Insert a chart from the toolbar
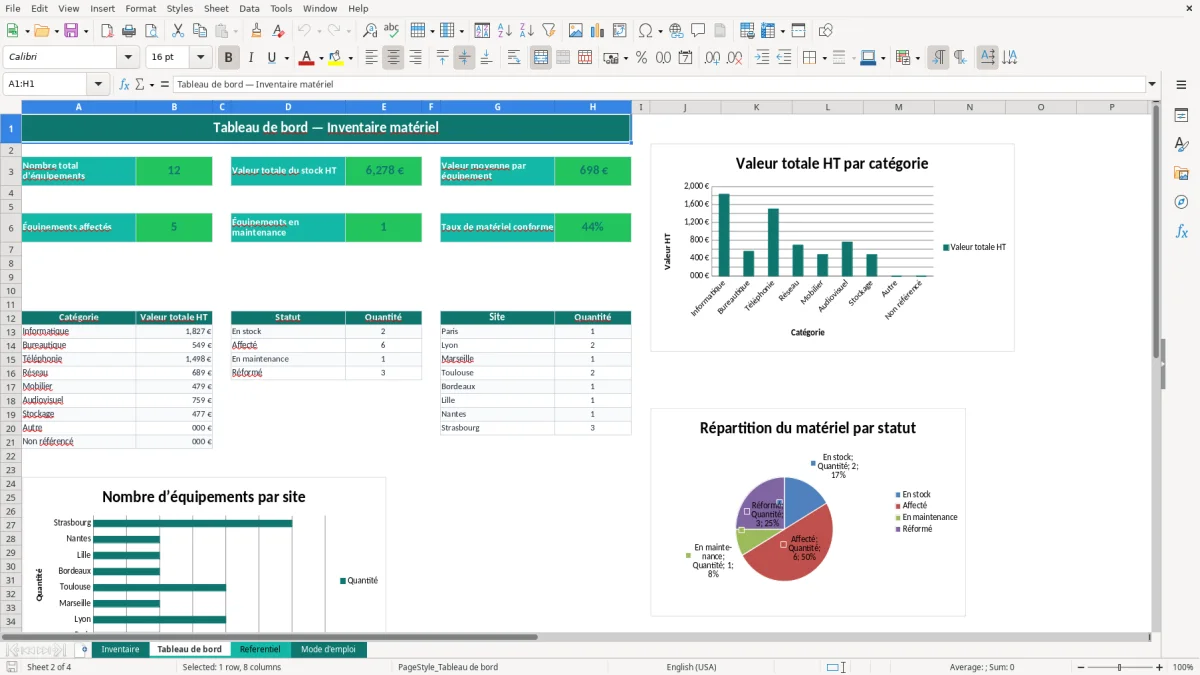Viewport: 1200px width, 675px height. pos(598,31)
